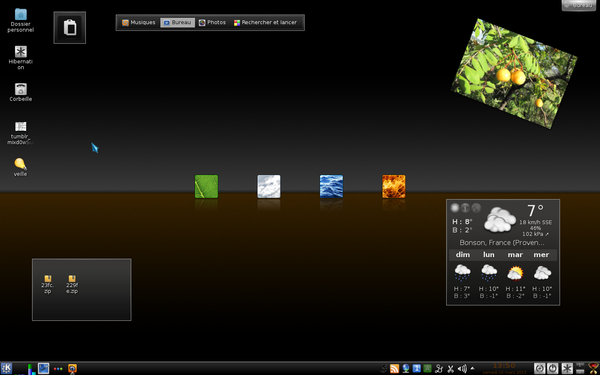
Task: Click the green tray icon
Action: pos(428,369)
